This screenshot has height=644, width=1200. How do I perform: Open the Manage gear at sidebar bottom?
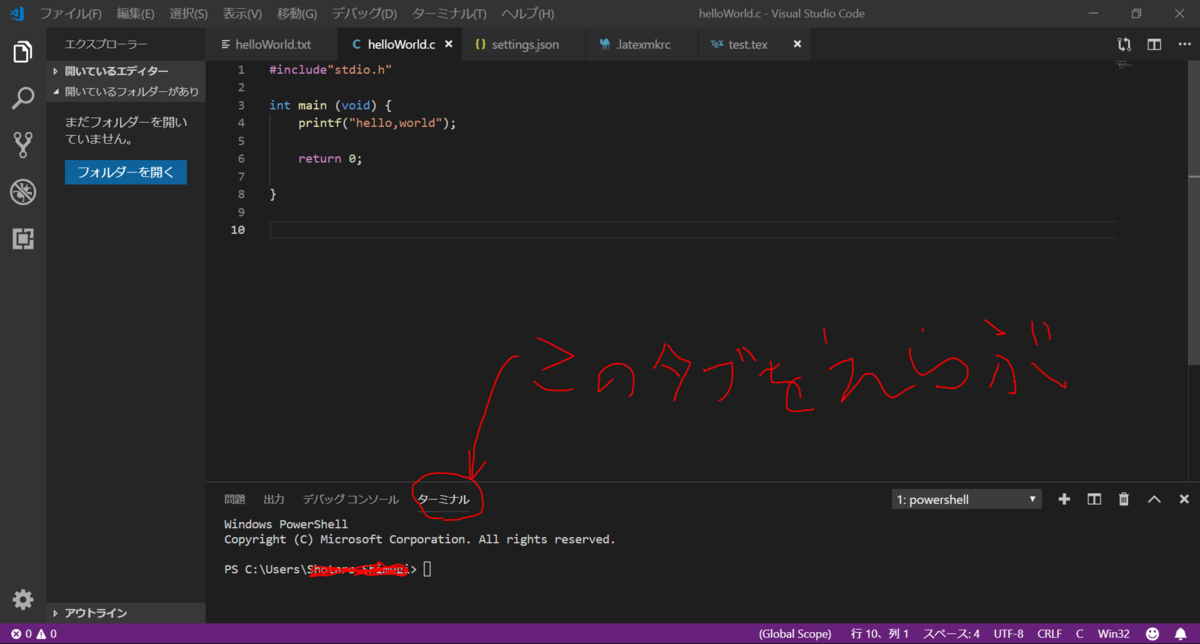tap(23, 599)
